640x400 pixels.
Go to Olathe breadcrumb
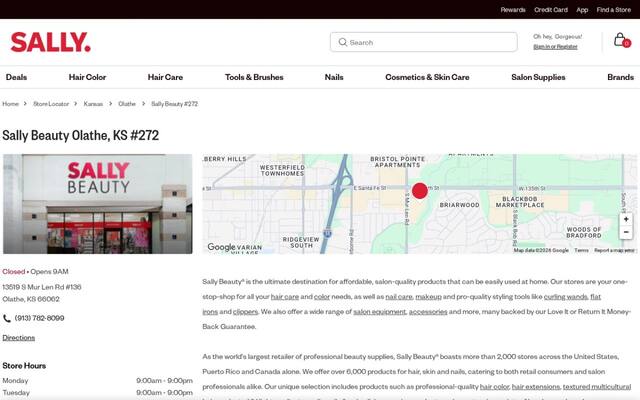pyautogui.click(x=127, y=104)
